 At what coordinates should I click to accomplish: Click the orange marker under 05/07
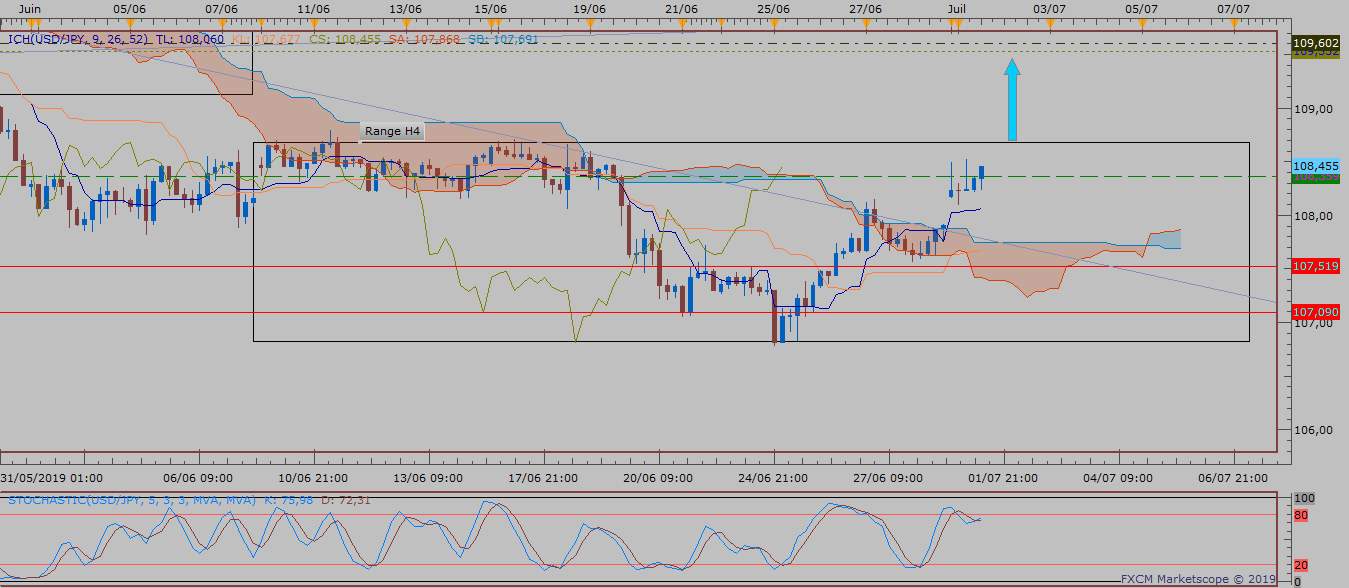(x=1141, y=23)
